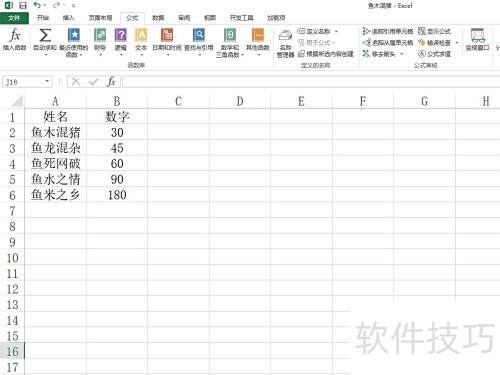Screen dimensions: 500x375
Task: Select cell containing 鱼米之乡
Action: point(55,195)
